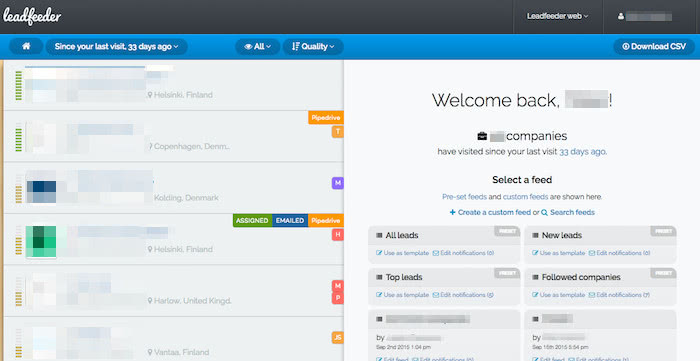Click the orange JS user badge
Viewport: 700px width, 361px height.
click(338, 337)
